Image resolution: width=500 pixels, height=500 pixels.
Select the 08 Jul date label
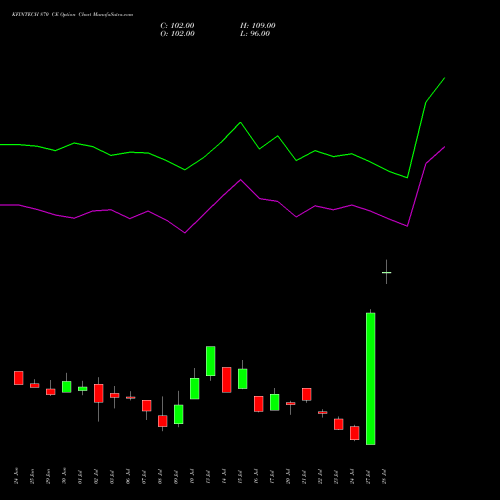160,477
